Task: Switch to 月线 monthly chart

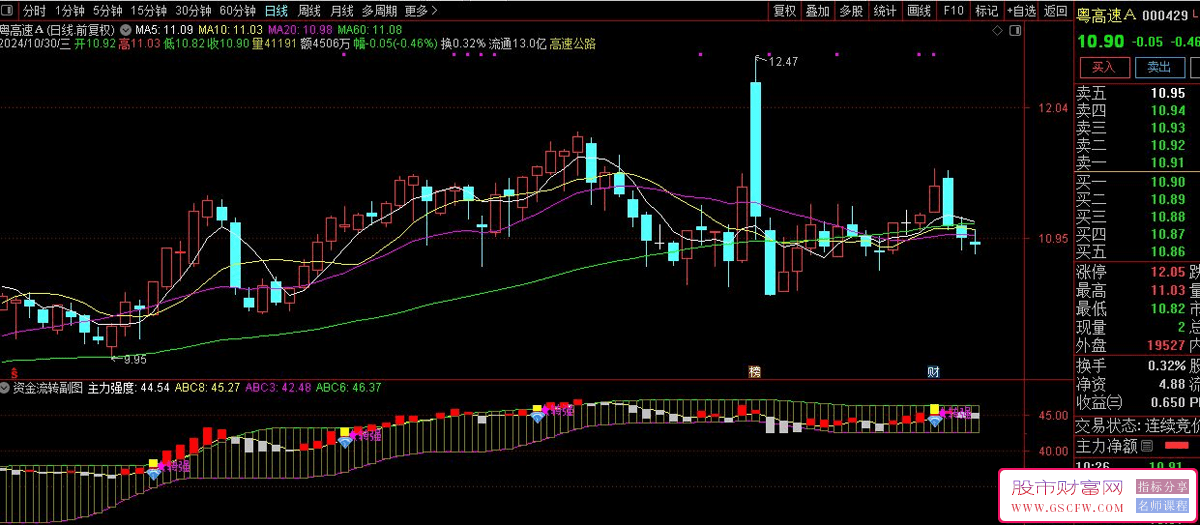Action: coord(342,11)
